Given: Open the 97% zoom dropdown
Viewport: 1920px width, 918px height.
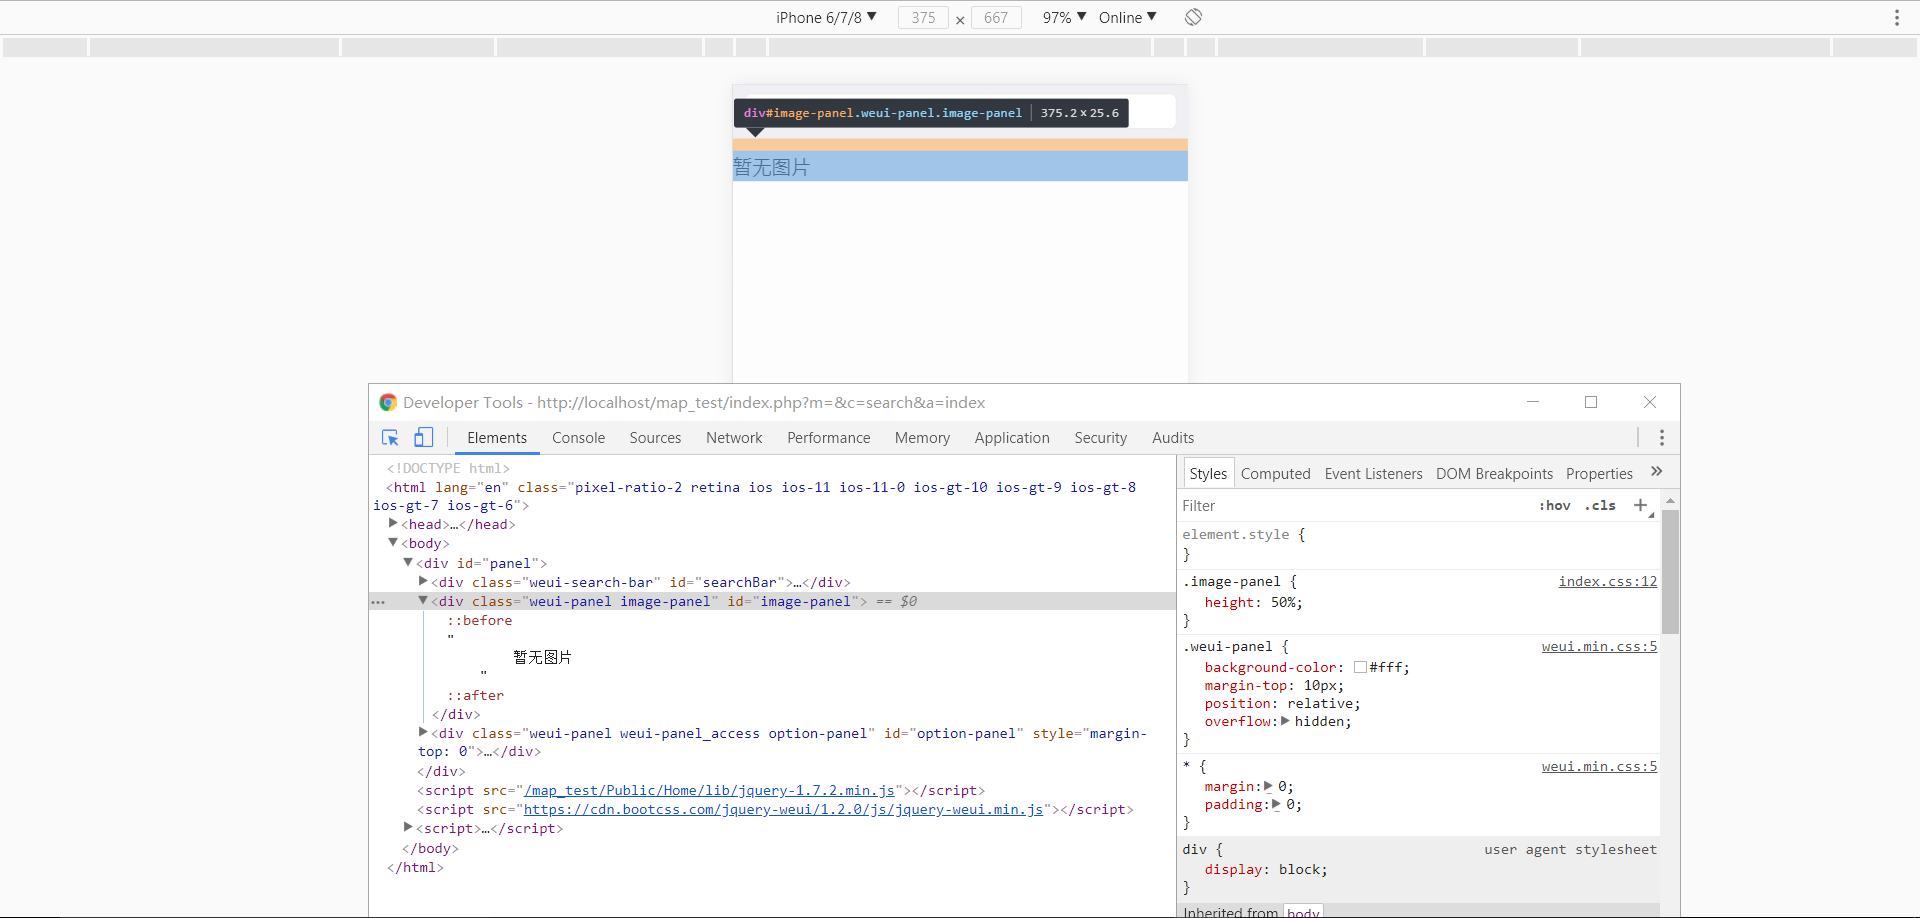Looking at the screenshot, I should (1064, 17).
